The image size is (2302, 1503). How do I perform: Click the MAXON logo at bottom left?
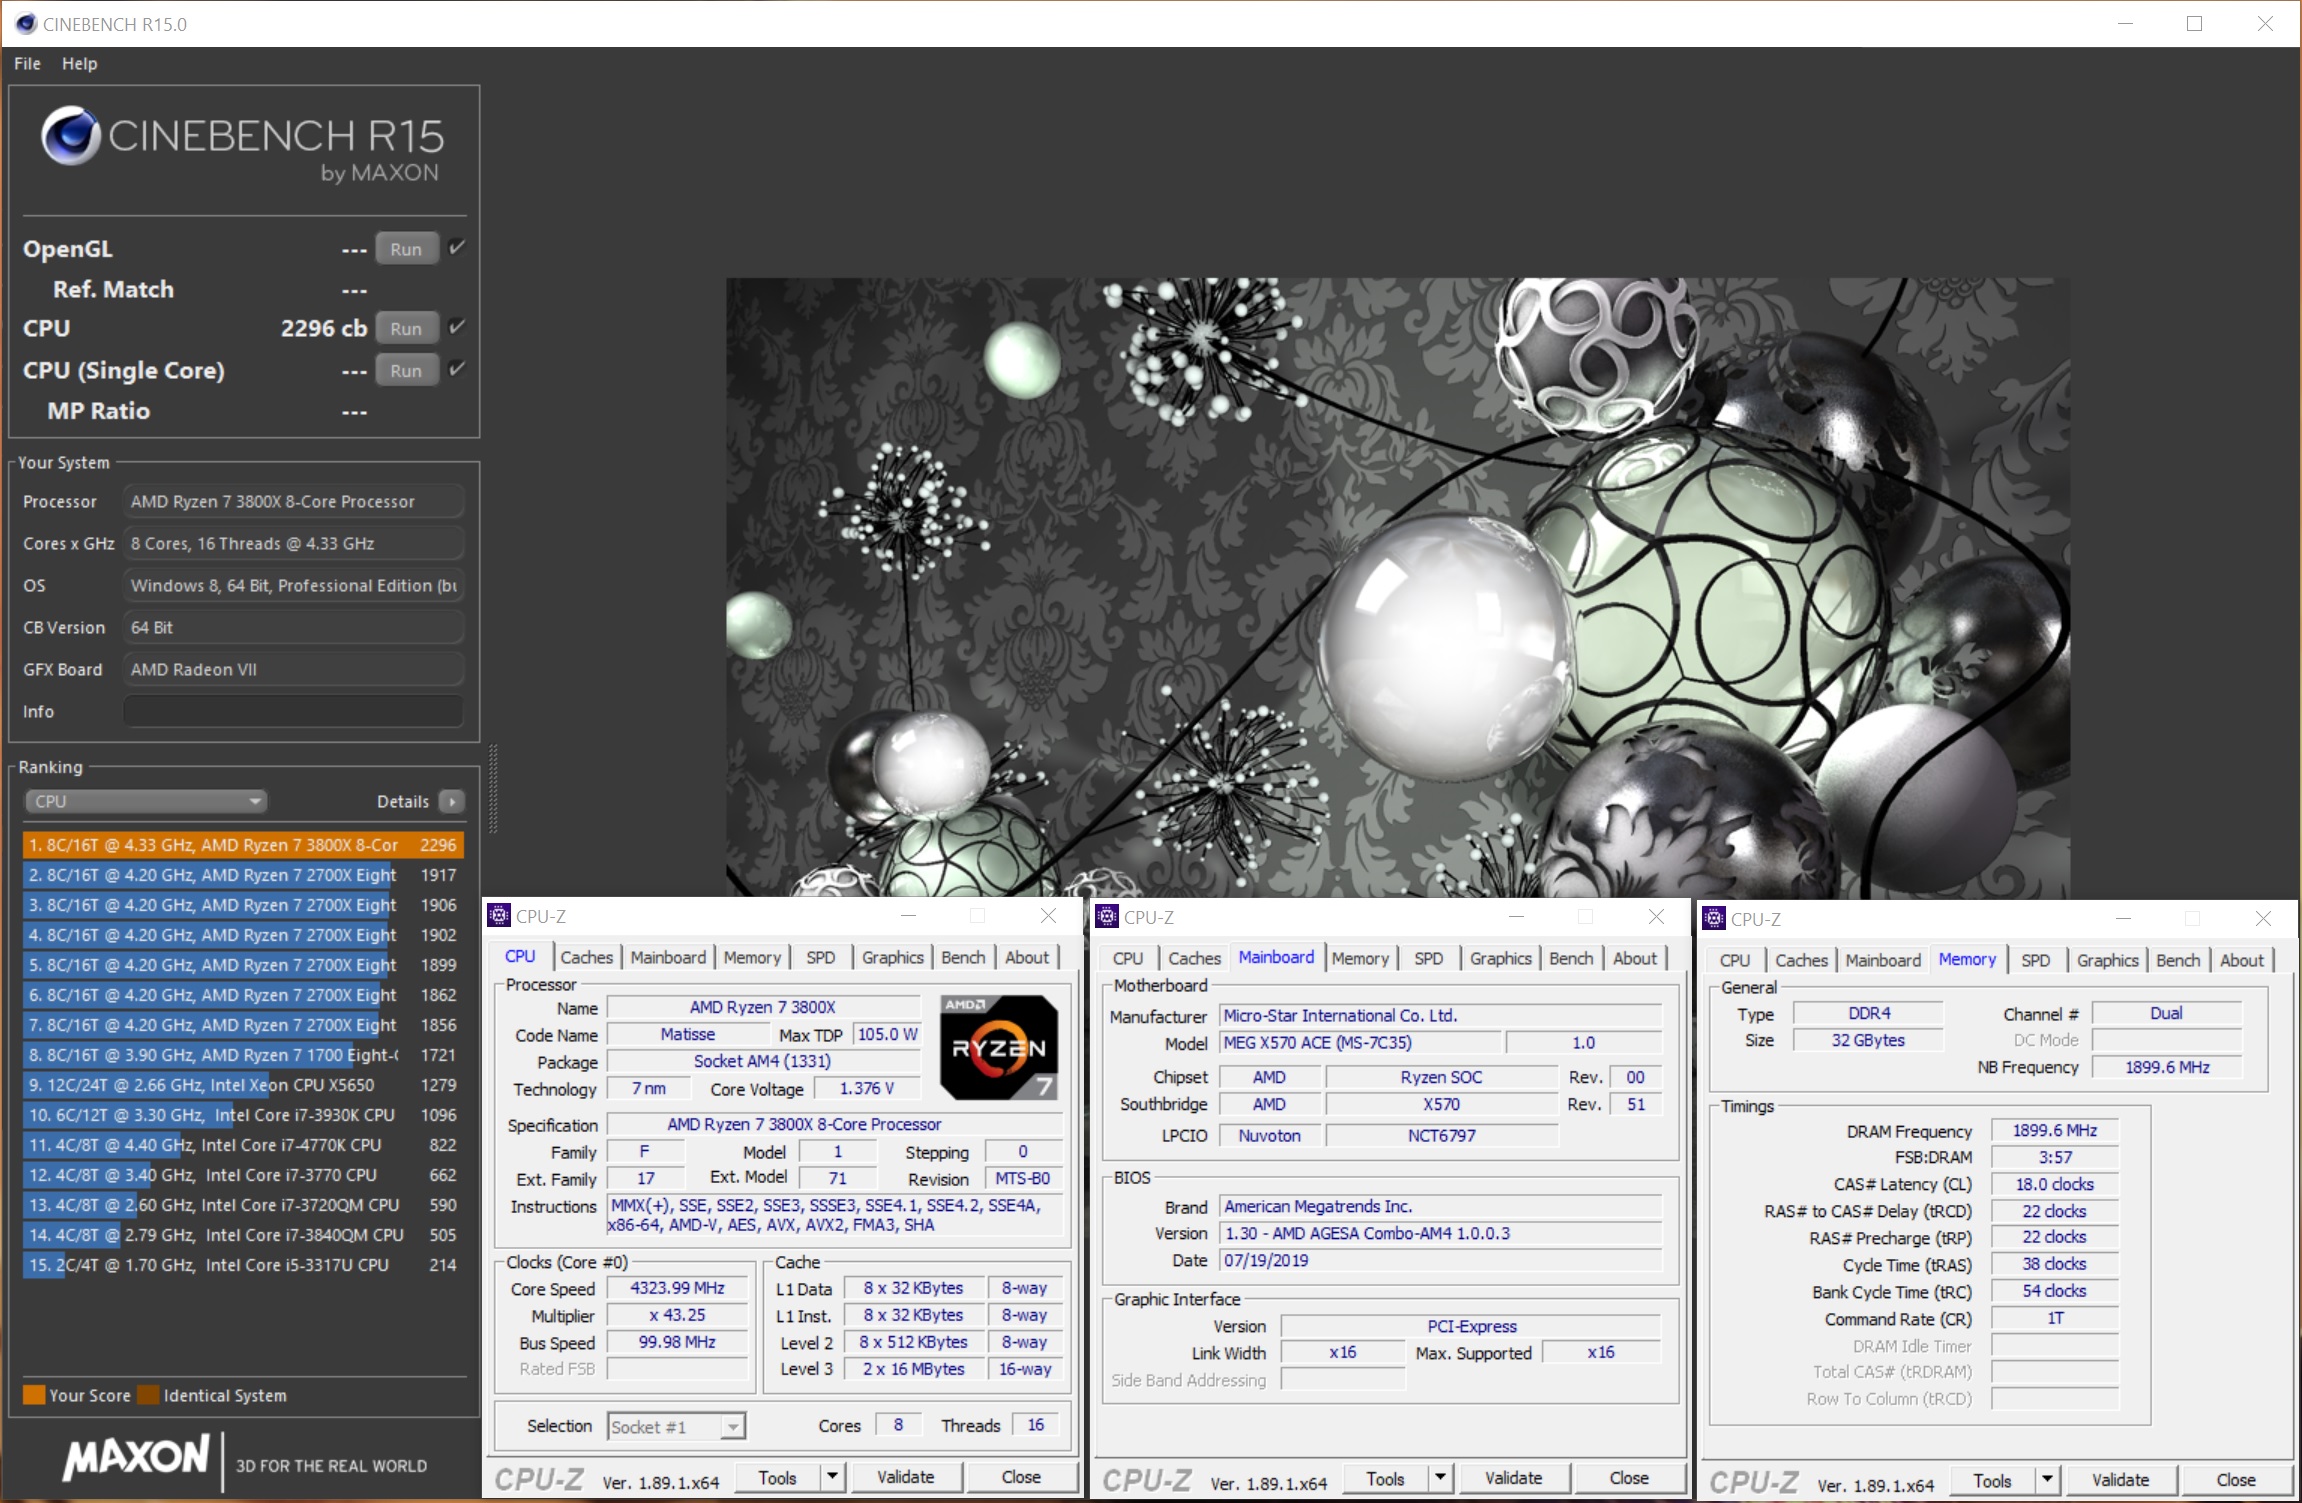[136, 1458]
